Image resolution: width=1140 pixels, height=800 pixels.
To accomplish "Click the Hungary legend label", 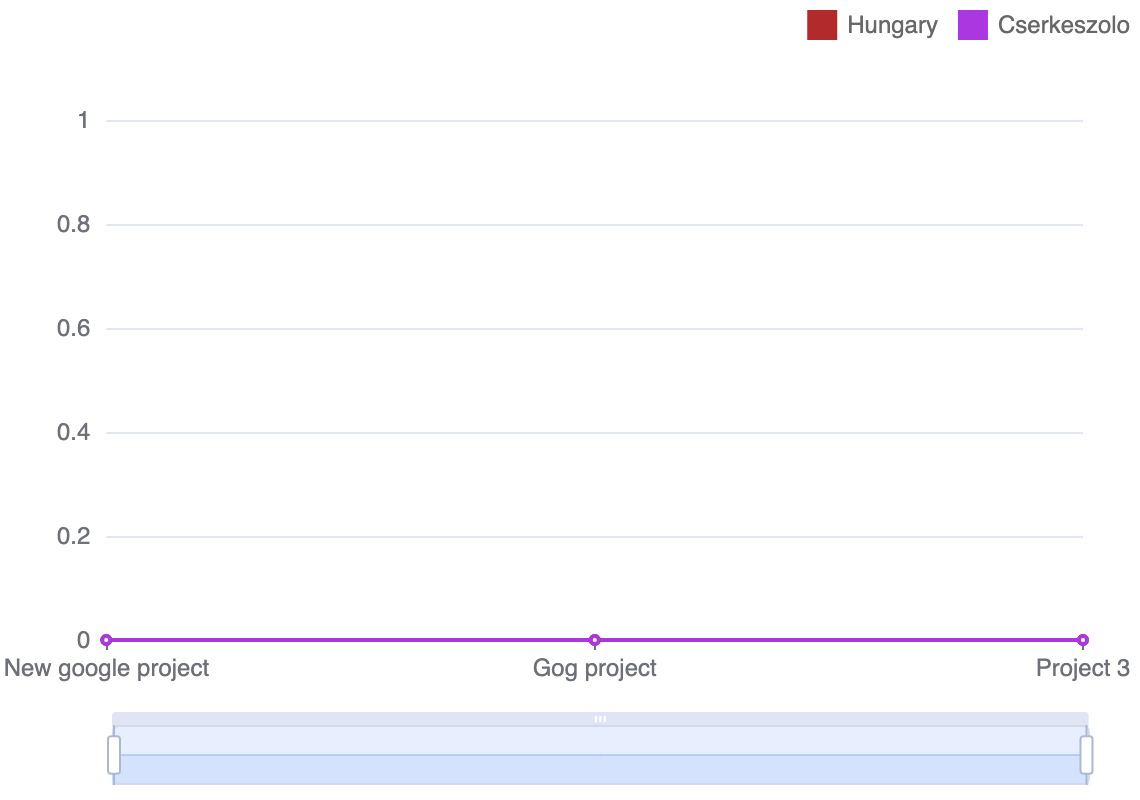I will point(892,25).
